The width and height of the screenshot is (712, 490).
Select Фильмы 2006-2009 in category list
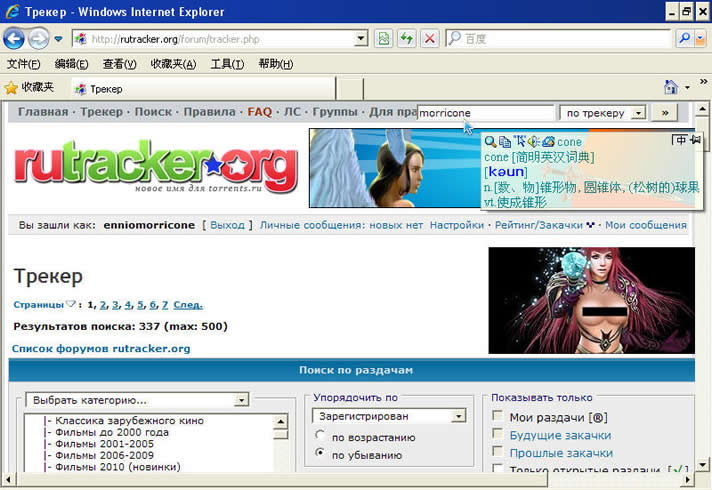tap(104, 455)
